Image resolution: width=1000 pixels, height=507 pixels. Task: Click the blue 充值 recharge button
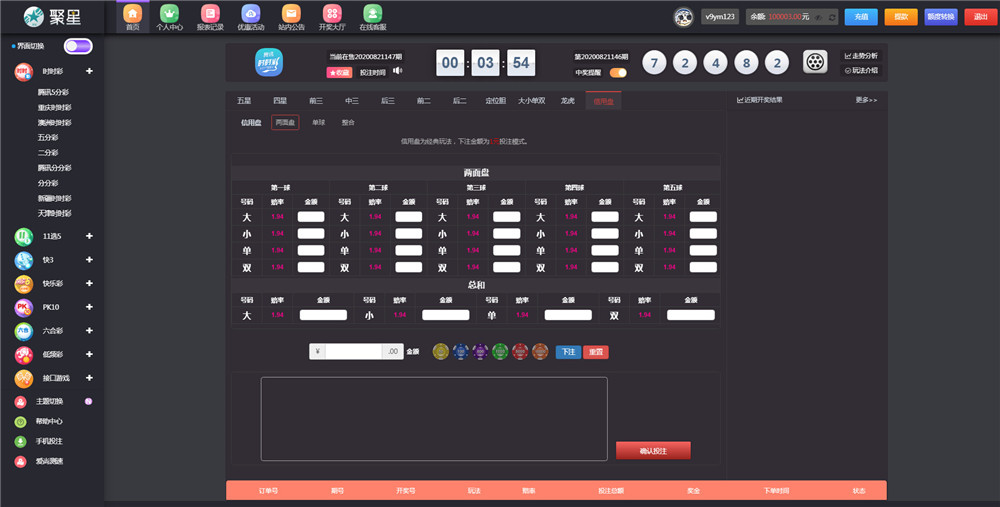861,17
